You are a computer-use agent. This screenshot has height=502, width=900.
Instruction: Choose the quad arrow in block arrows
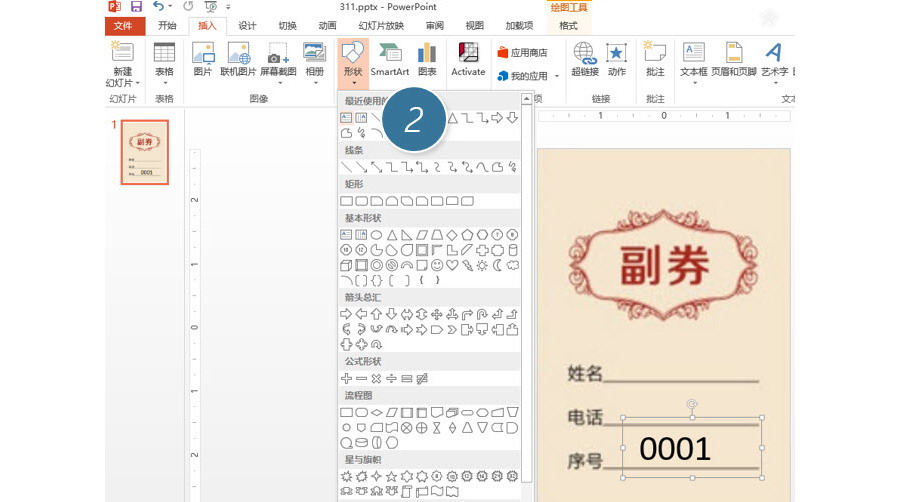coord(437,314)
